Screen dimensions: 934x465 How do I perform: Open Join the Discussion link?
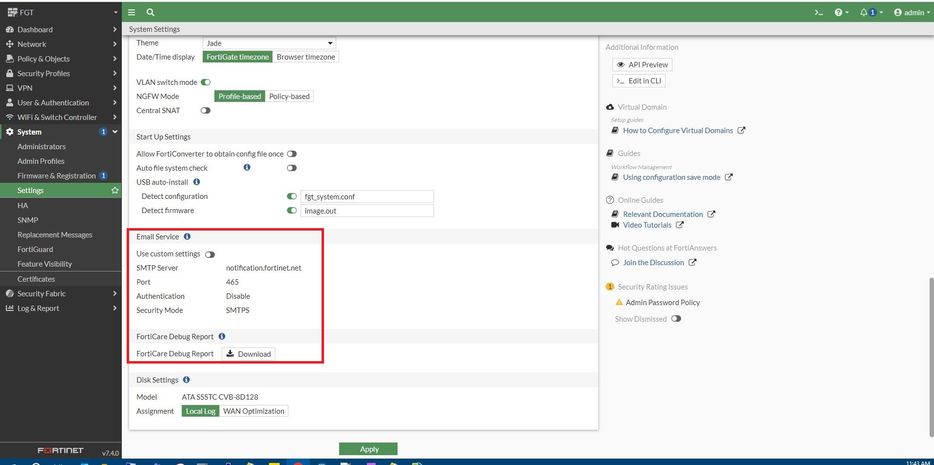point(653,262)
